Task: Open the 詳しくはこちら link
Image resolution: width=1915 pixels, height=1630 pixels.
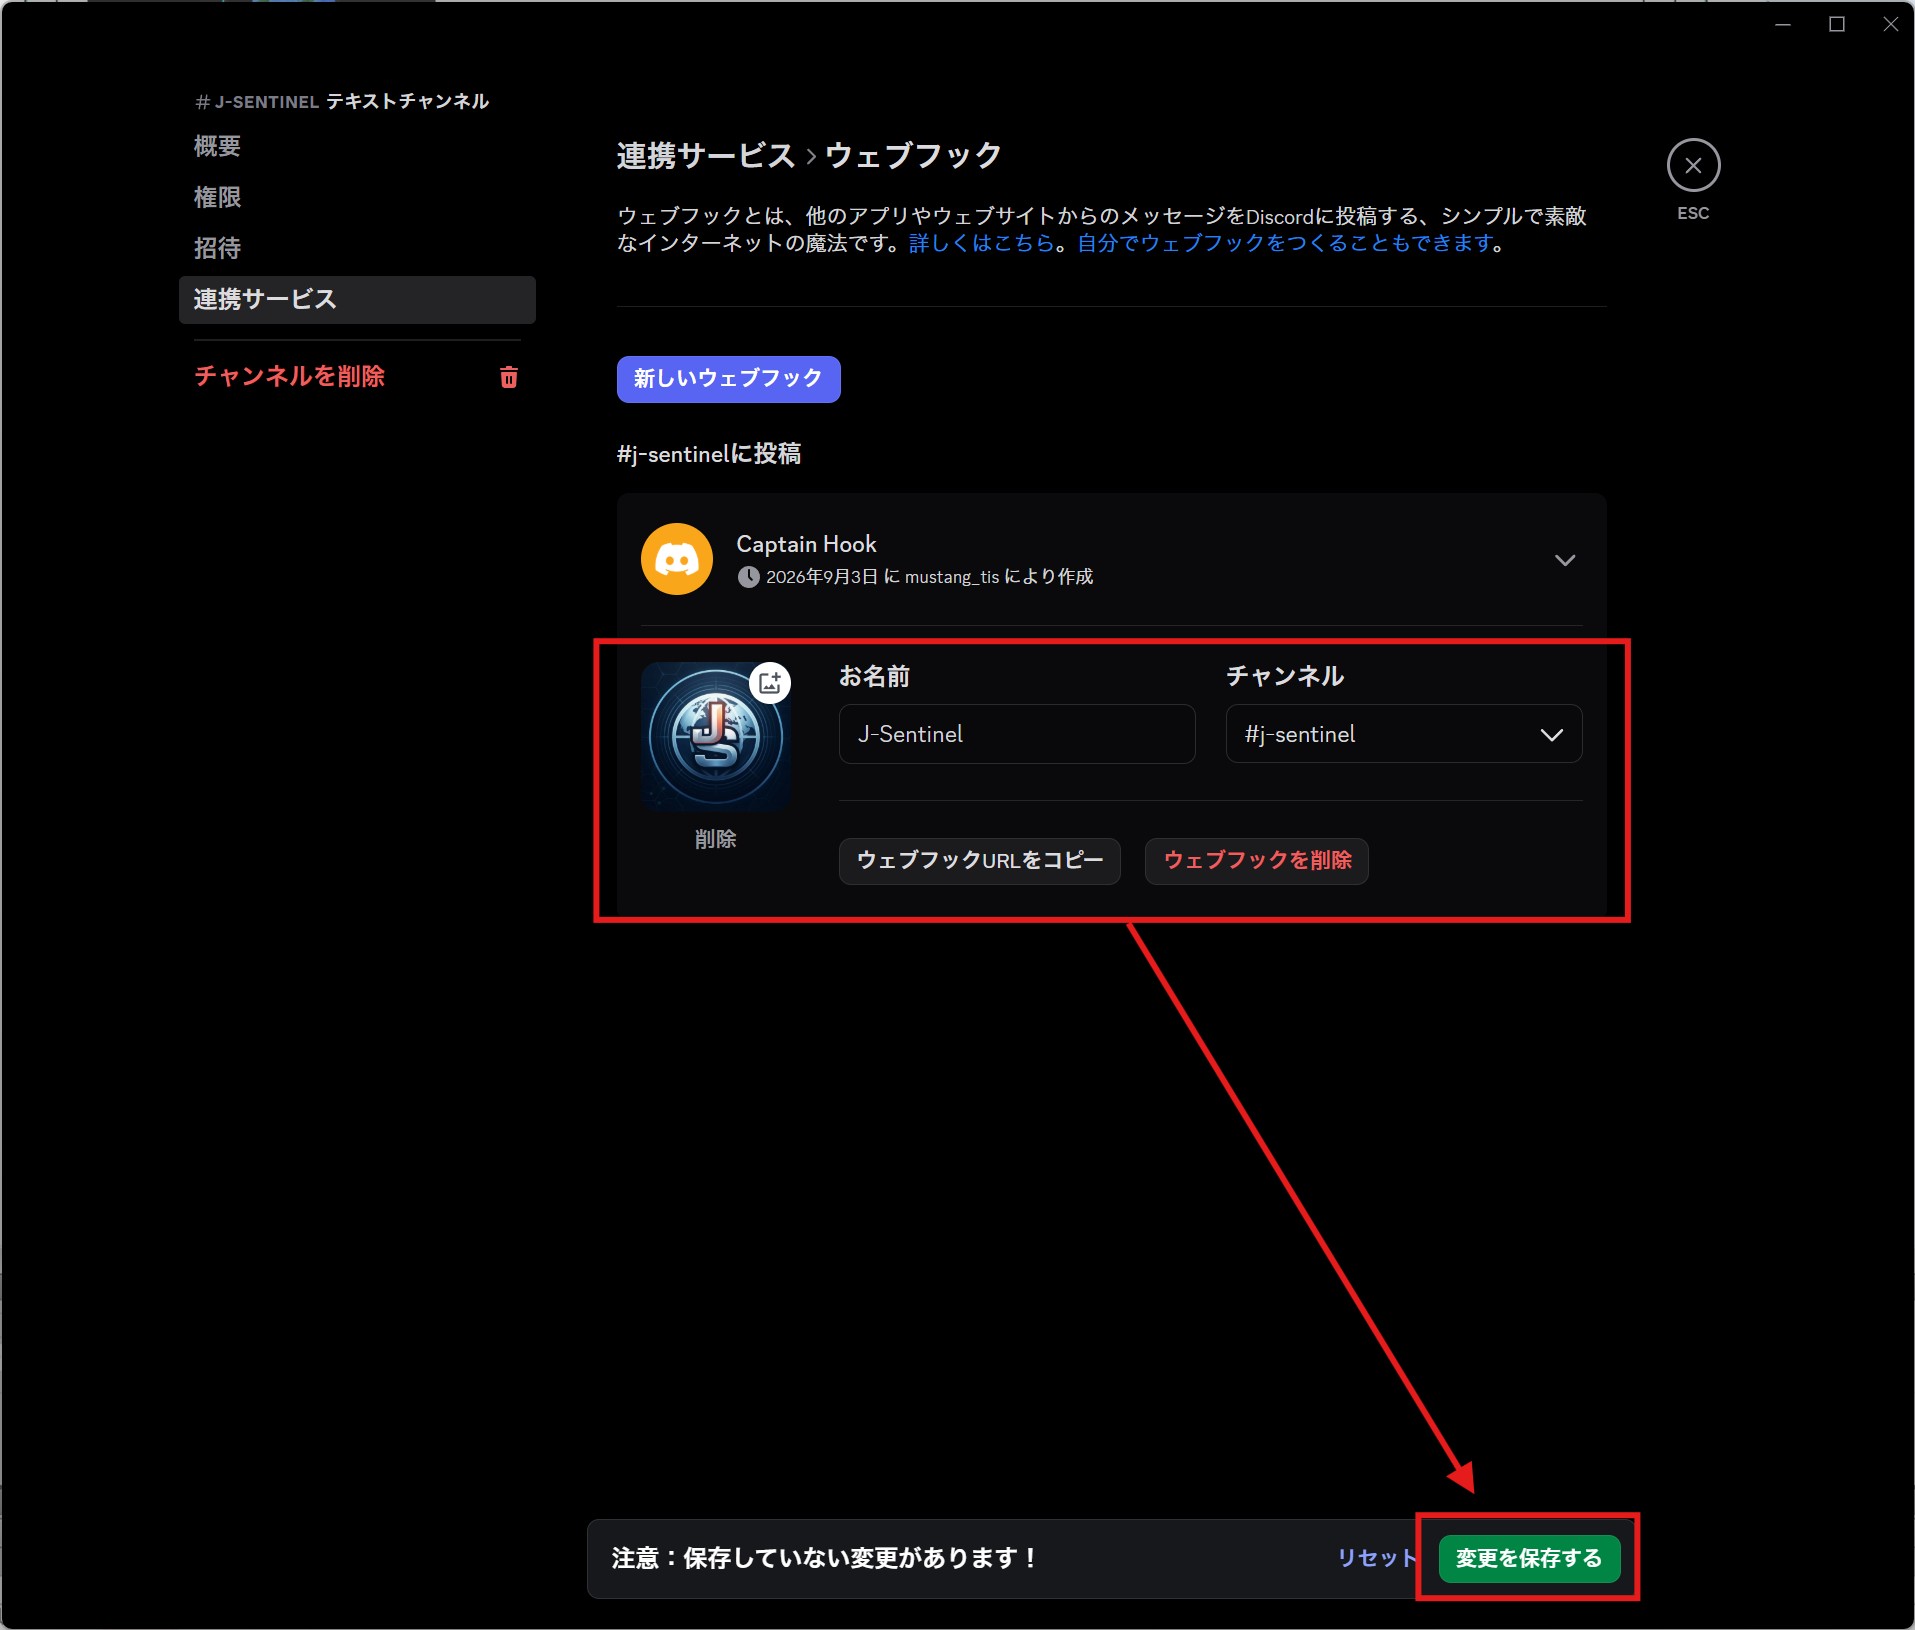Action: click(982, 243)
